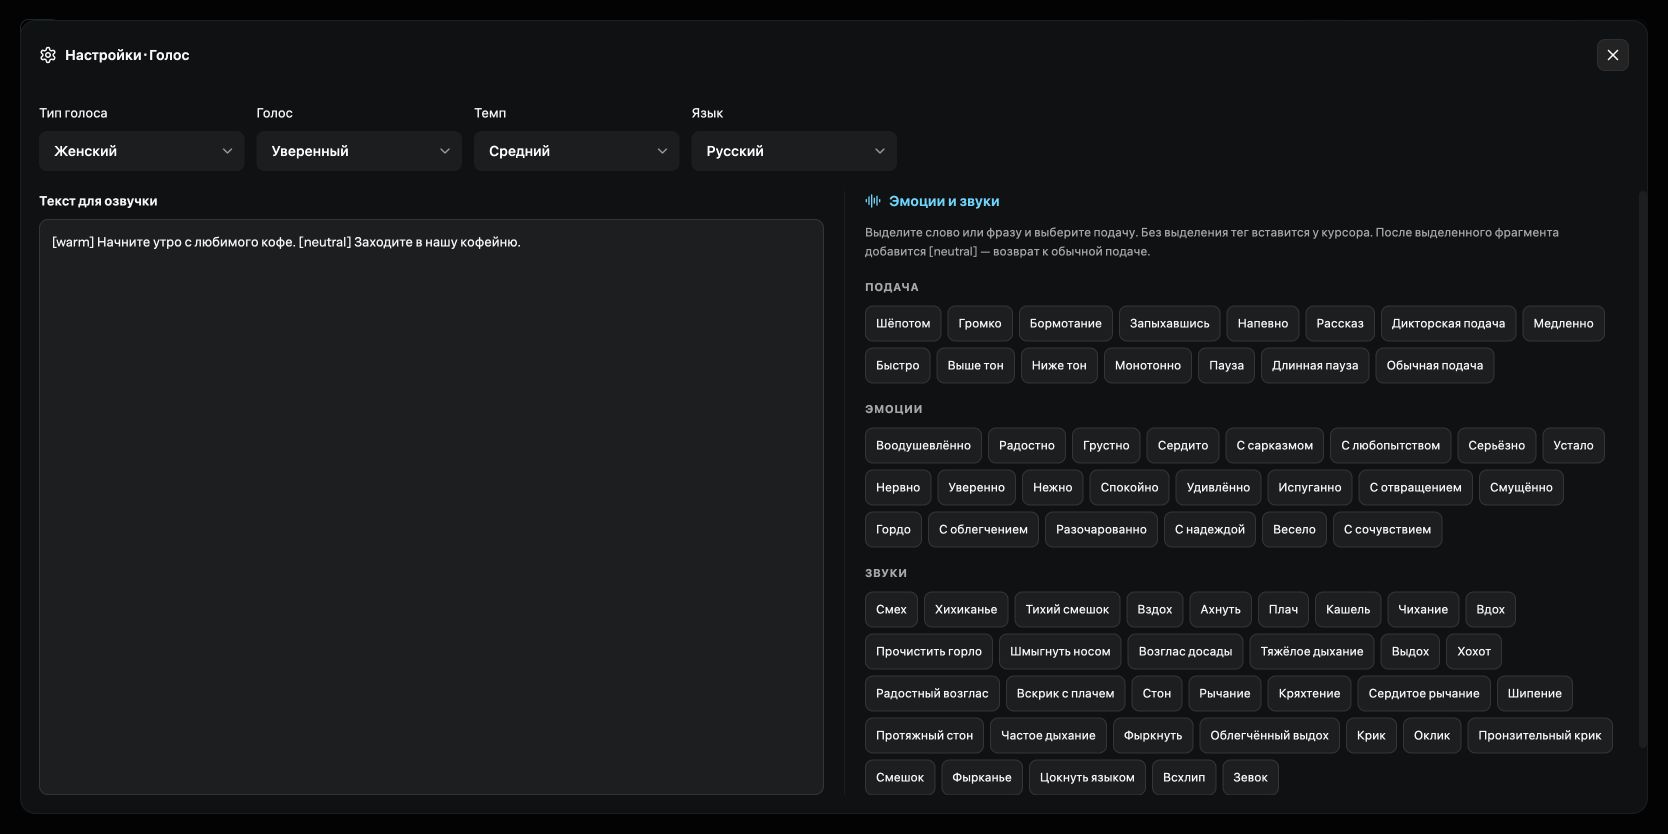Add the Тихий смешок sound

point(1067,609)
